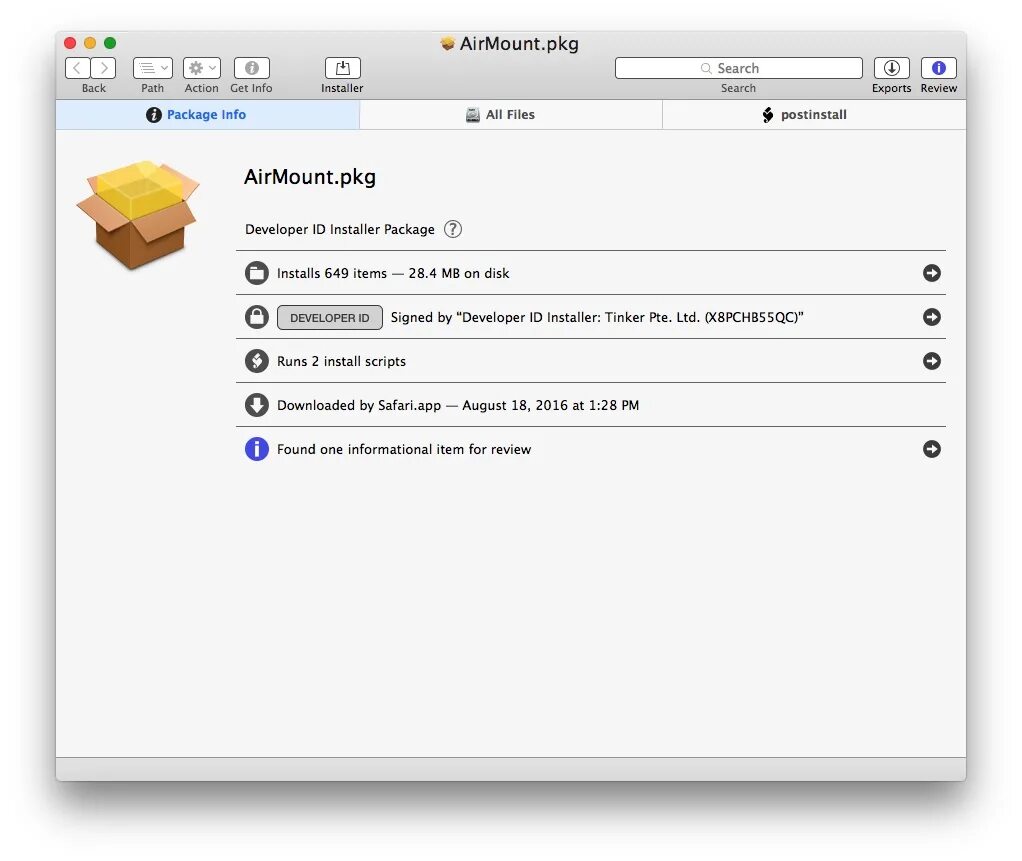Image resolution: width=1022 pixels, height=861 pixels.
Task: Go back with the left chevron button
Action: point(78,68)
